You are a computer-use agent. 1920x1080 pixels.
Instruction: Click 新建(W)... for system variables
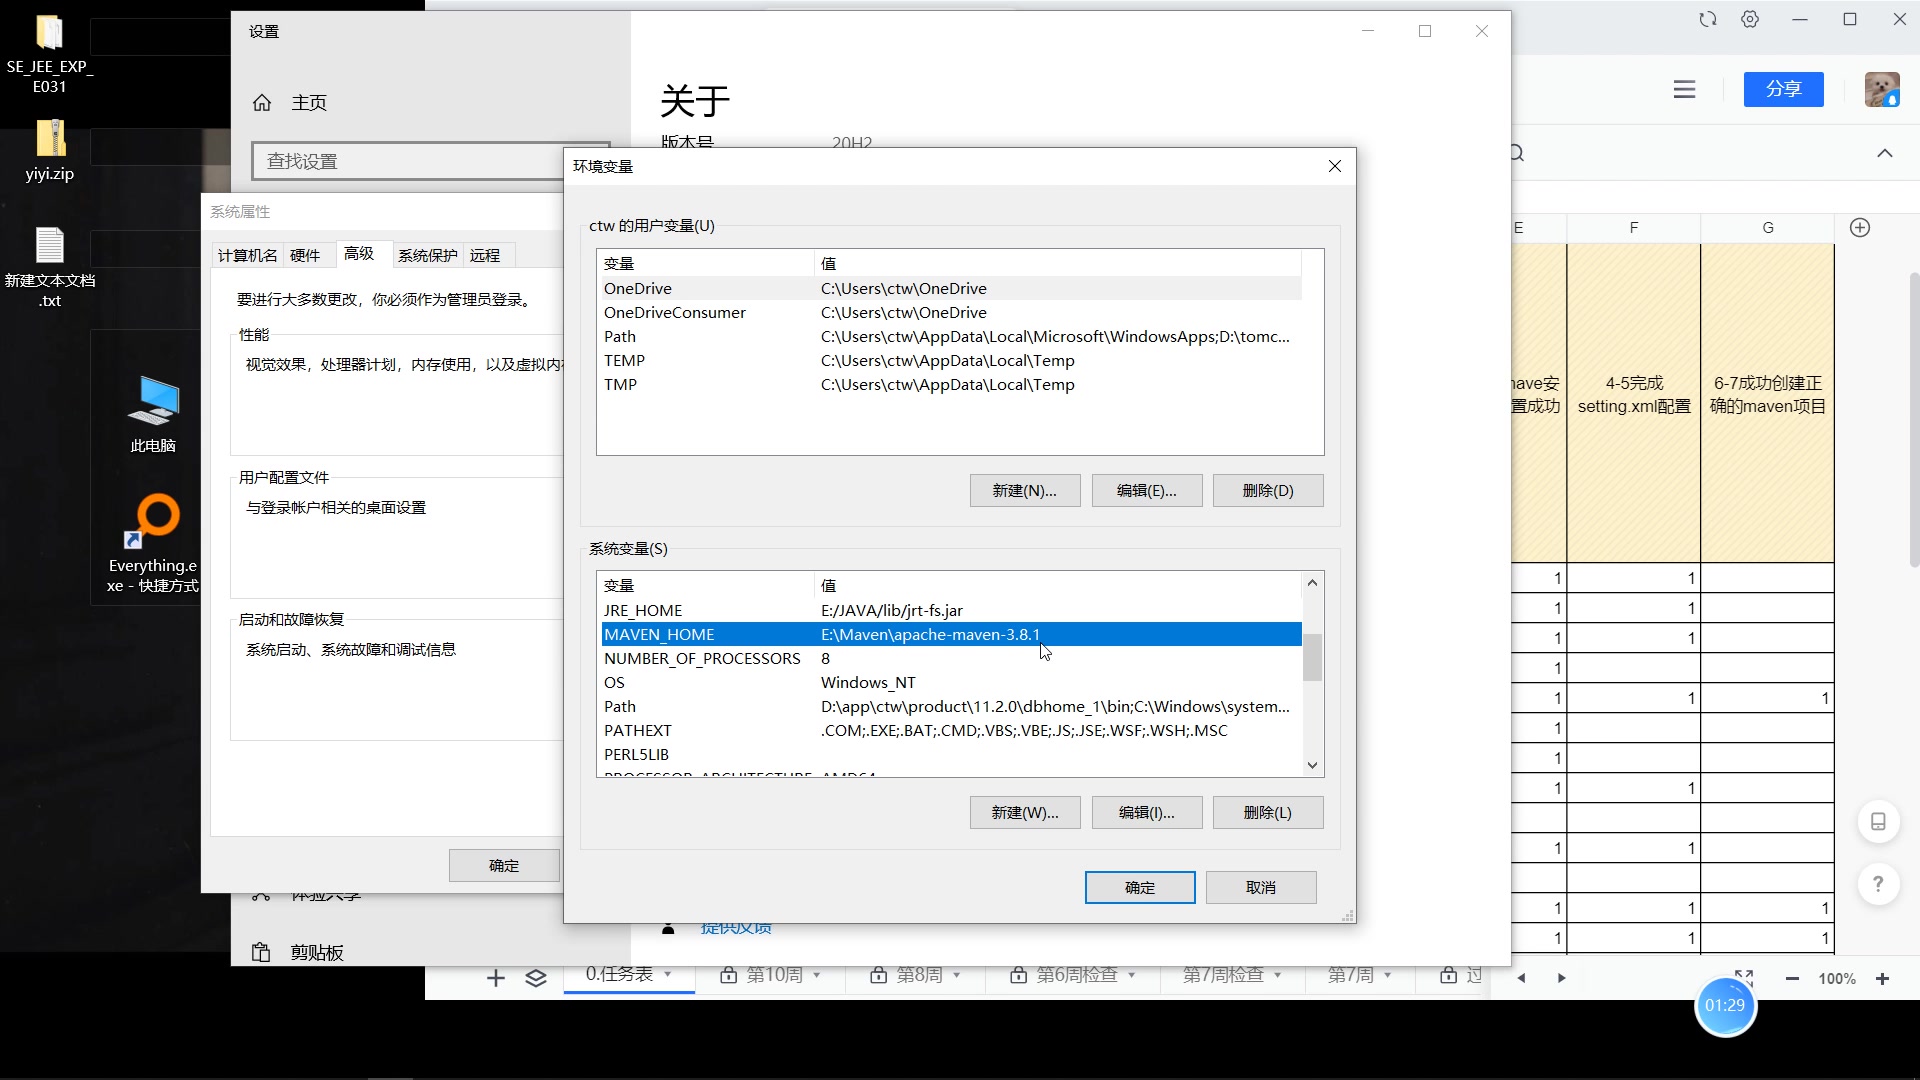tap(1025, 812)
